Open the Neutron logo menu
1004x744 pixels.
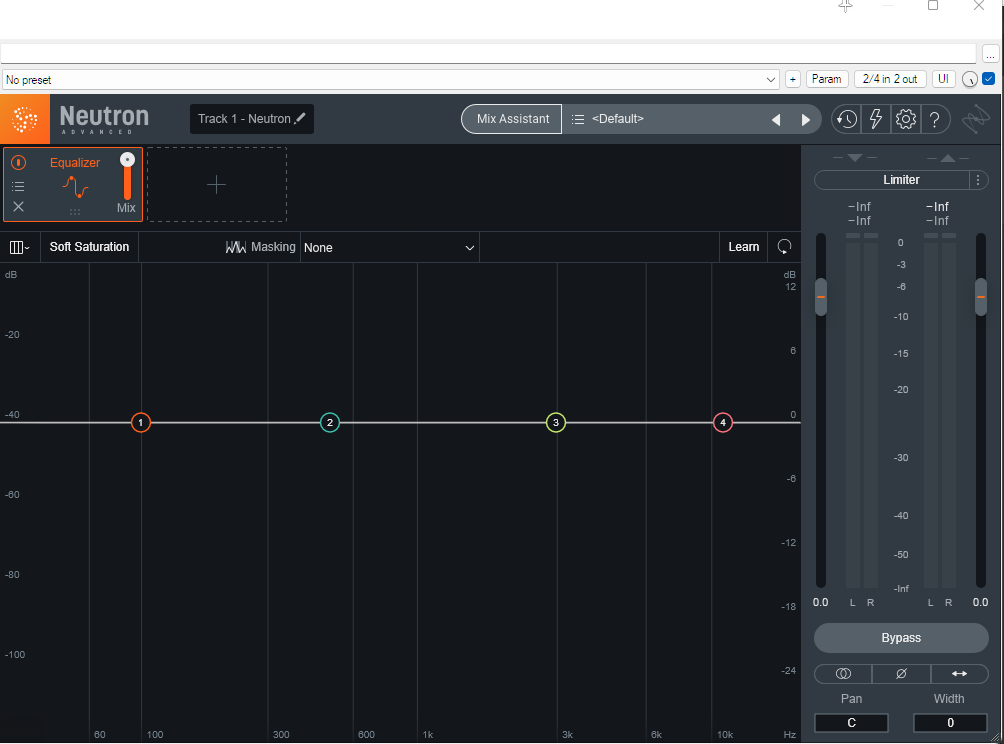point(25,119)
